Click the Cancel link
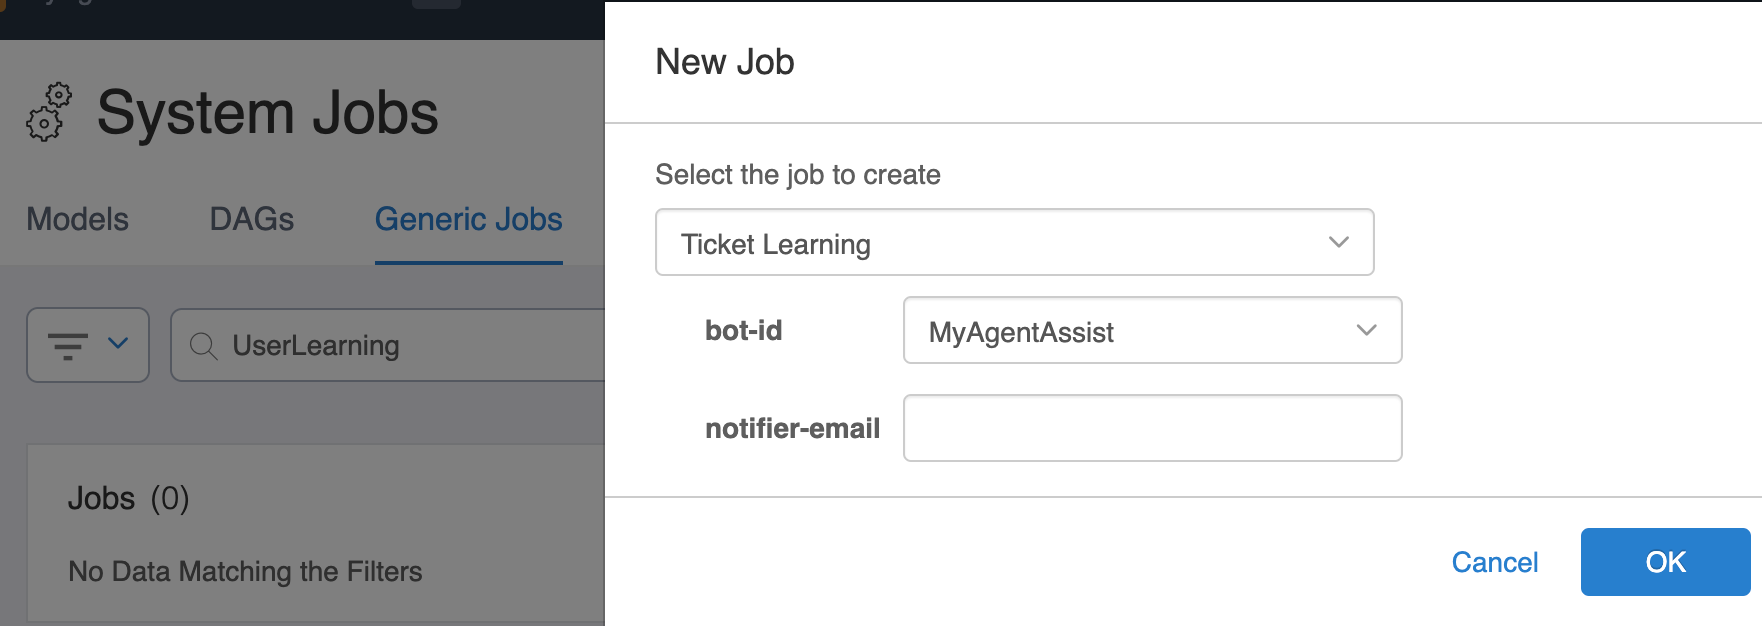This screenshot has width=1762, height=626. [x=1494, y=562]
